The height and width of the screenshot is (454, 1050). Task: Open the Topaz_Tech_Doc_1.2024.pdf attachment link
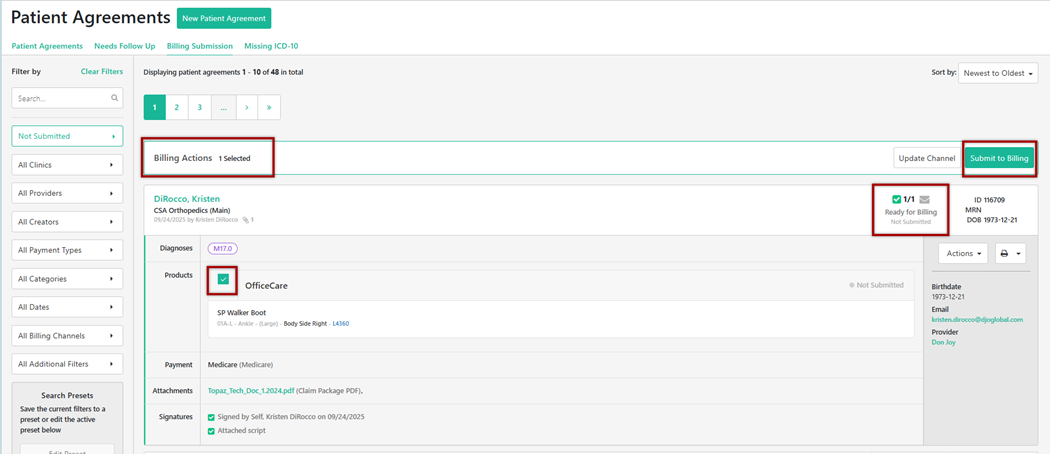[x=250, y=391]
